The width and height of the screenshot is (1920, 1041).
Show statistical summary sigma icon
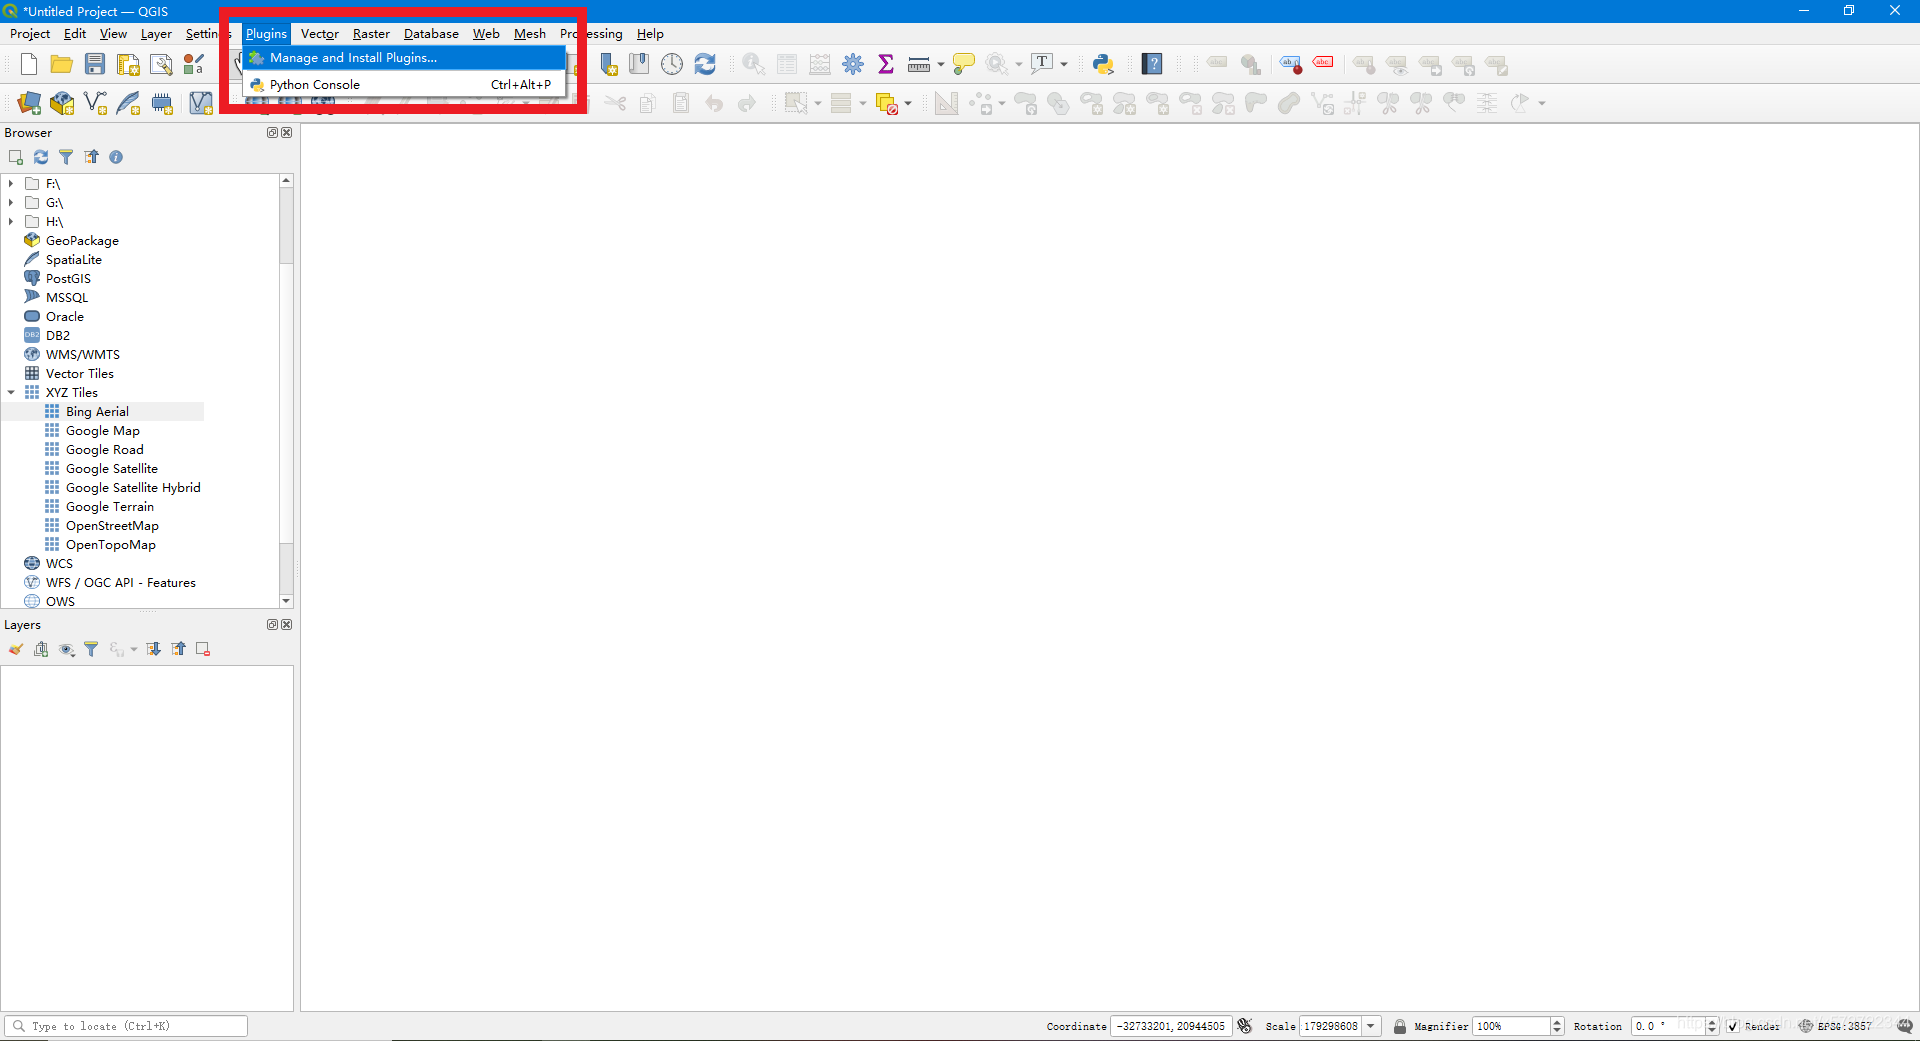point(886,64)
